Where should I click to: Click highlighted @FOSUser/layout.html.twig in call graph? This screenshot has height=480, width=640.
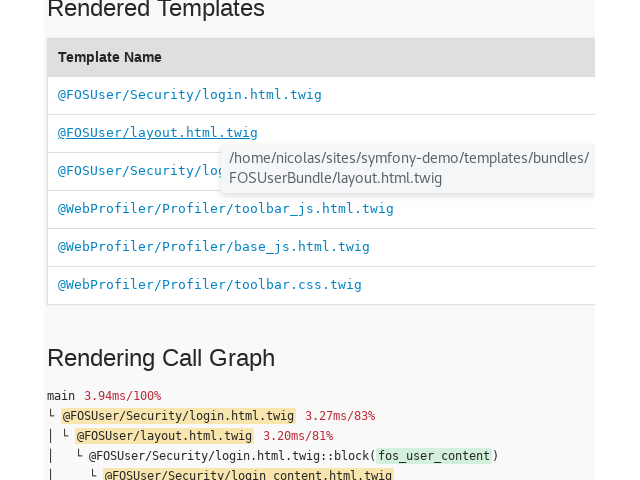click(164, 436)
